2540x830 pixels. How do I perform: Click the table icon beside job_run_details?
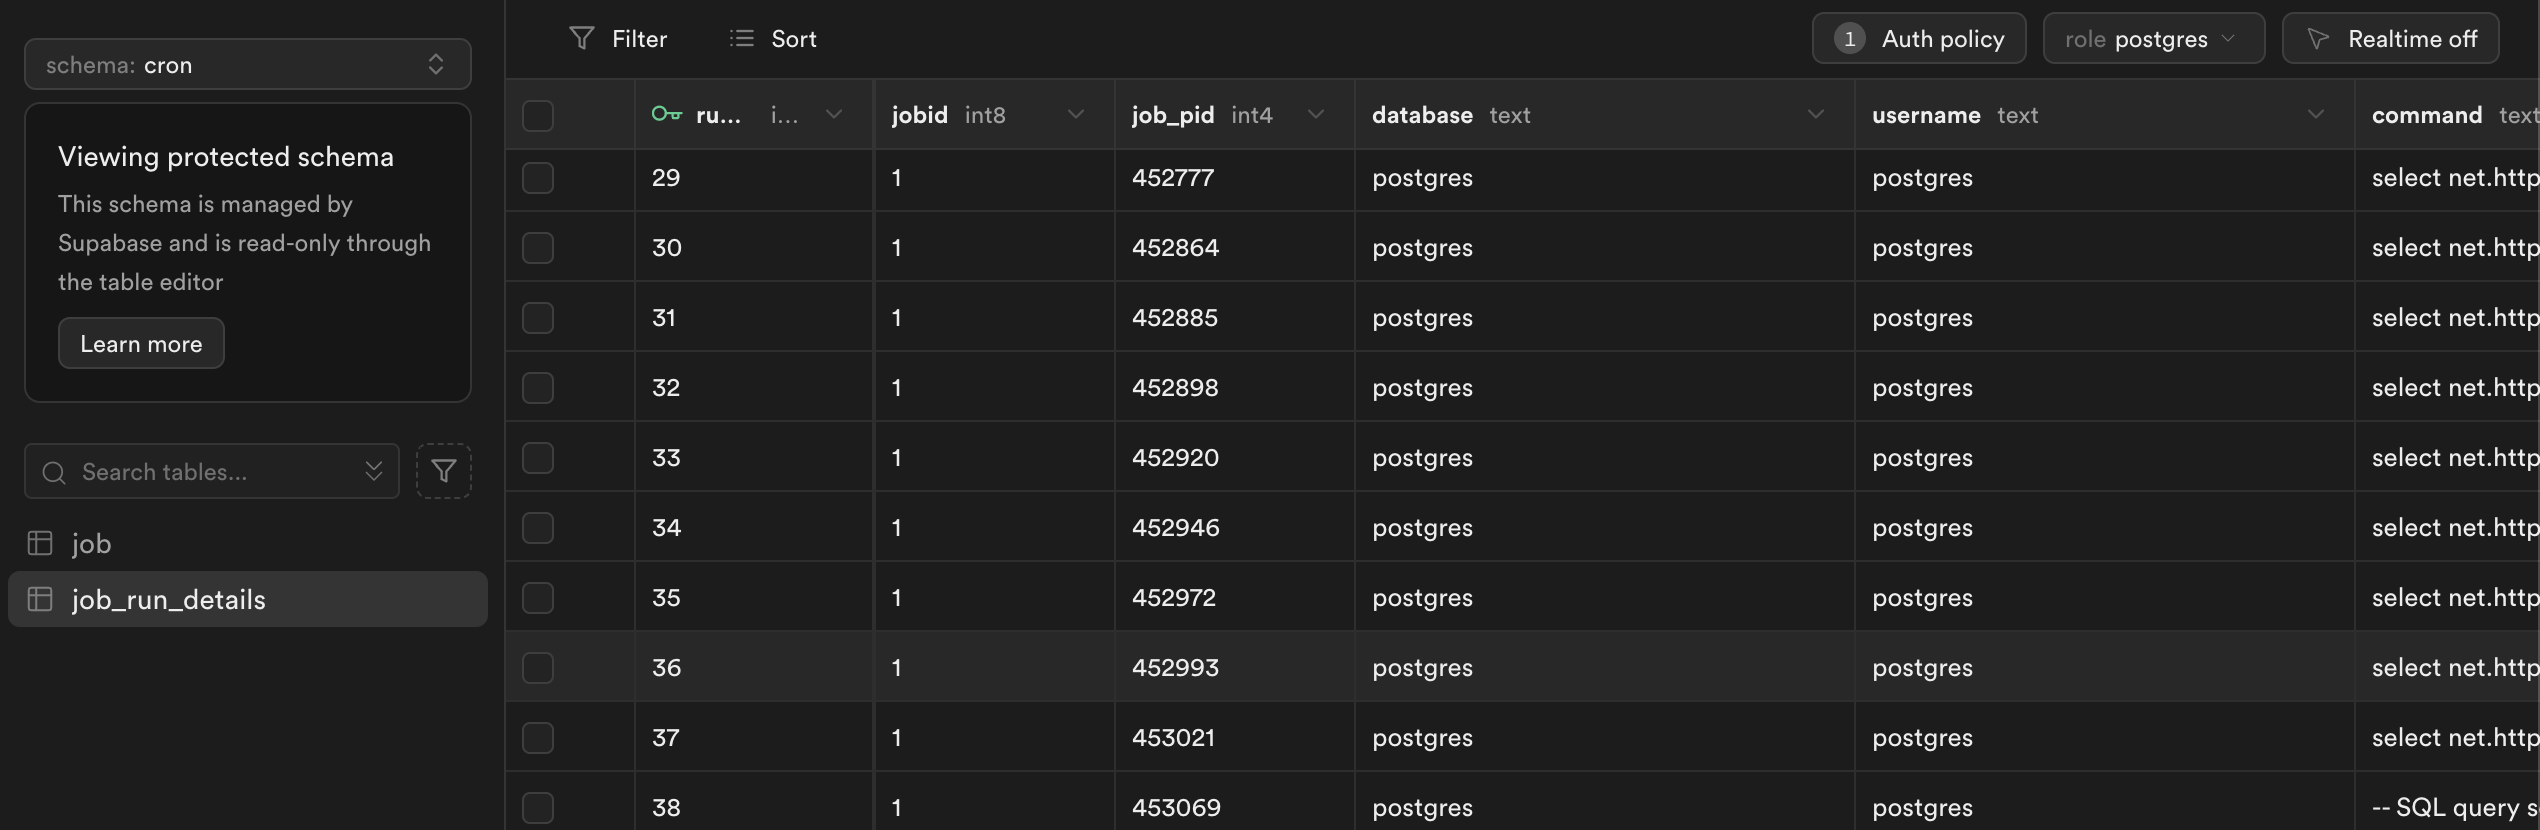(40, 599)
